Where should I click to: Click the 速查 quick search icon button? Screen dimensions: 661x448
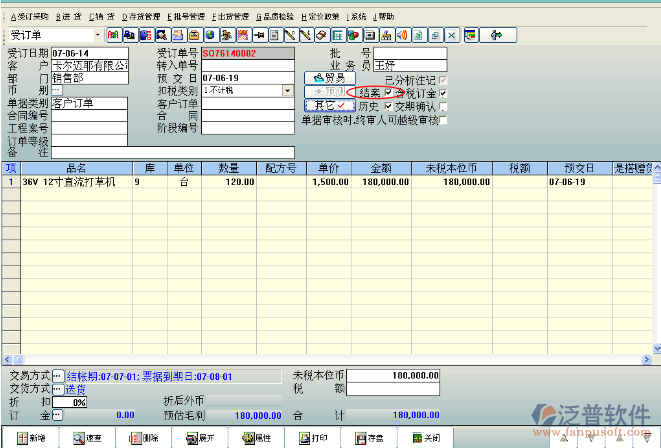[x=87, y=438]
